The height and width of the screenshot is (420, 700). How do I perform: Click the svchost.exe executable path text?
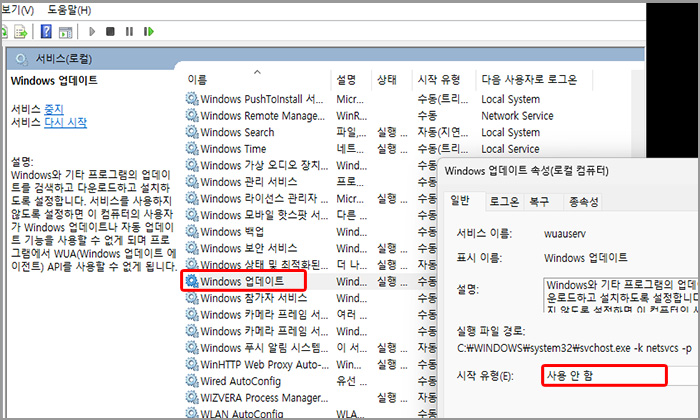click(x=574, y=348)
